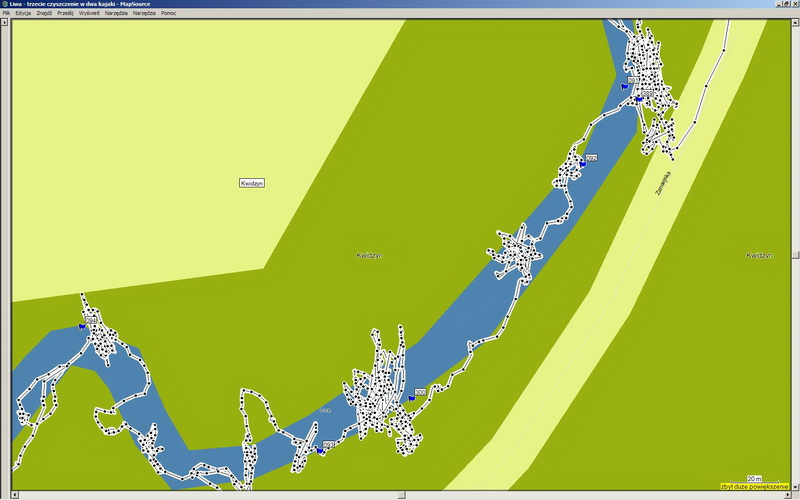
Task: Click the boxed Kwidzyn map label
Action: coord(252,183)
